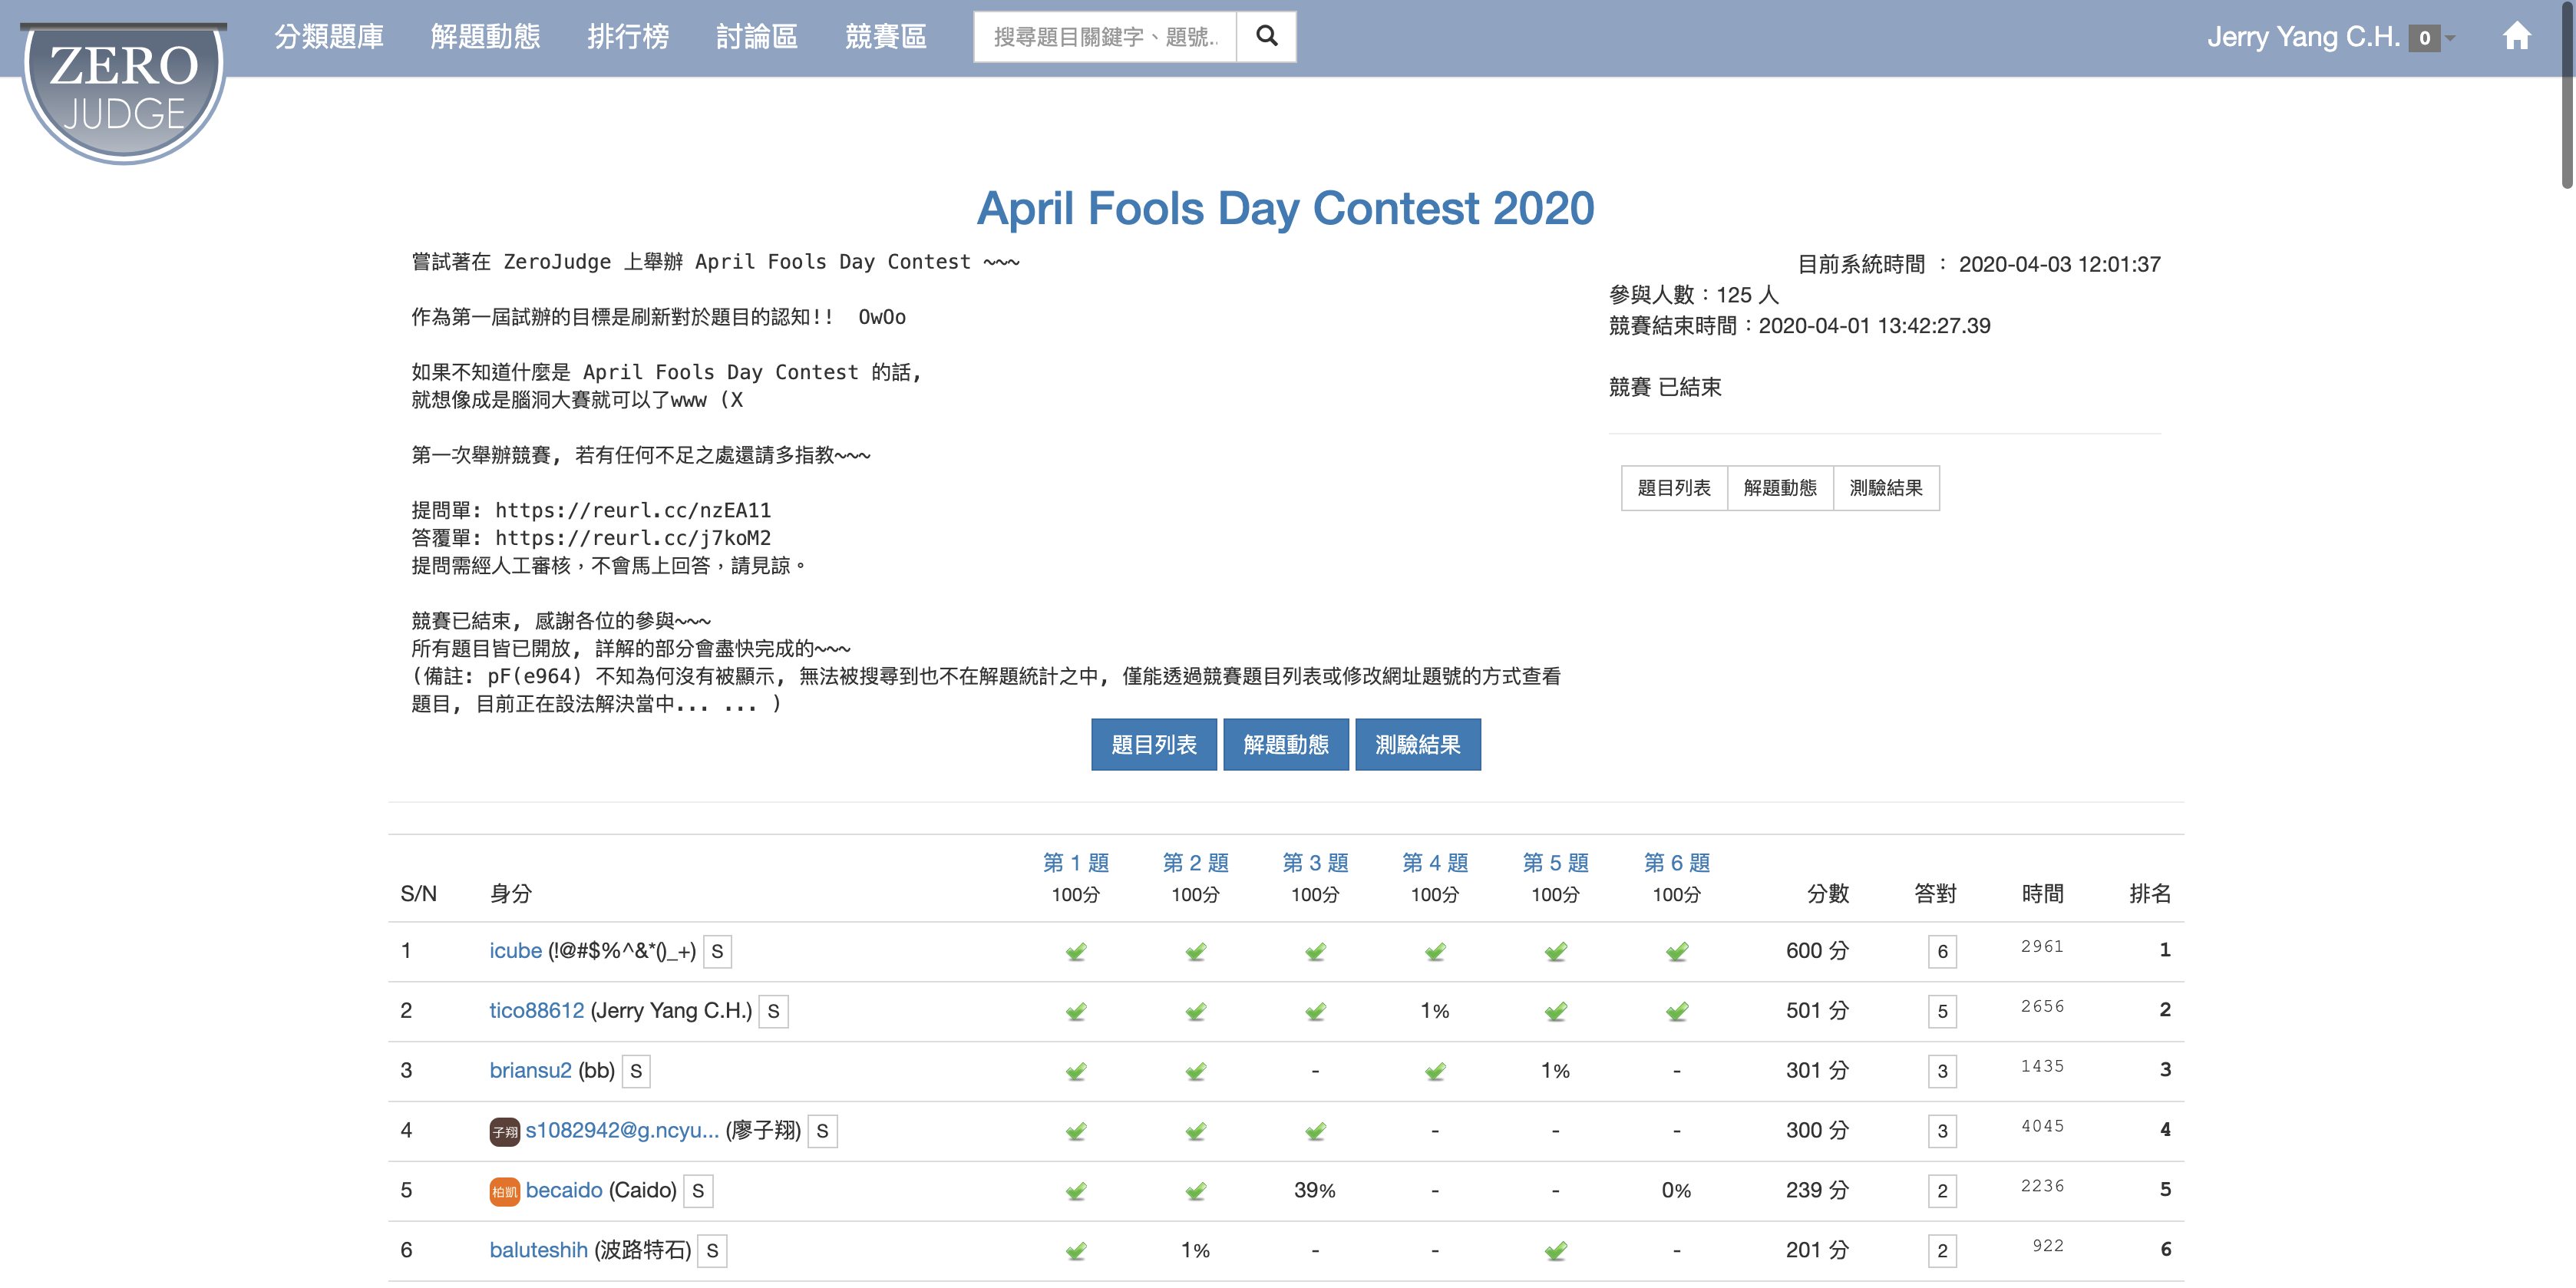Click icube's green check for problem 1
Screen dimensions: 2576x1288
(x=1076, y=951)
